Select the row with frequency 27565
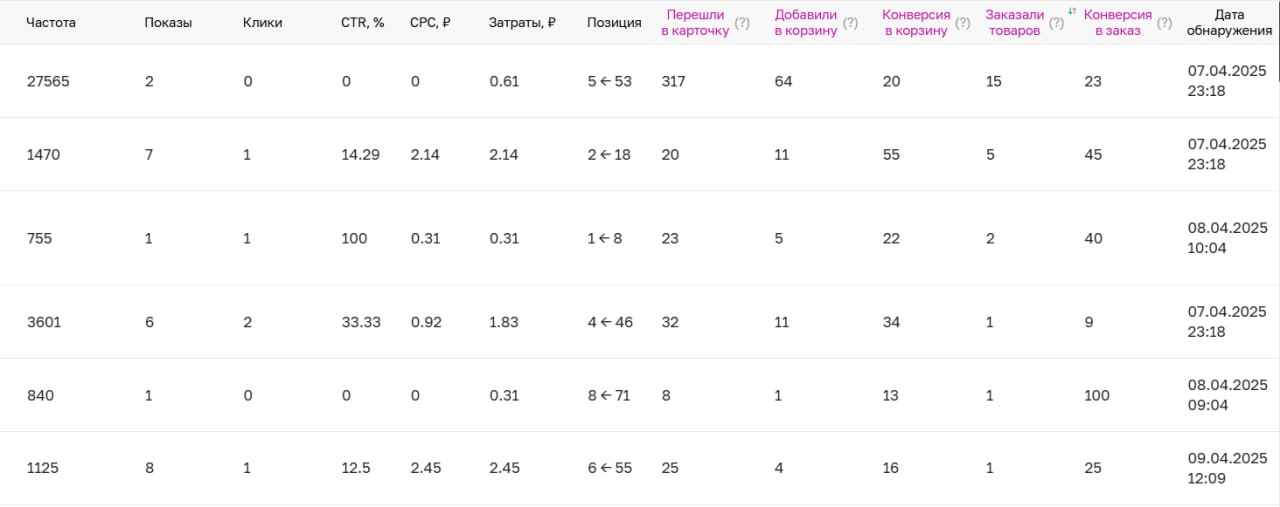1280x507 pixels. pyautogui.click(x=48, y=81)
